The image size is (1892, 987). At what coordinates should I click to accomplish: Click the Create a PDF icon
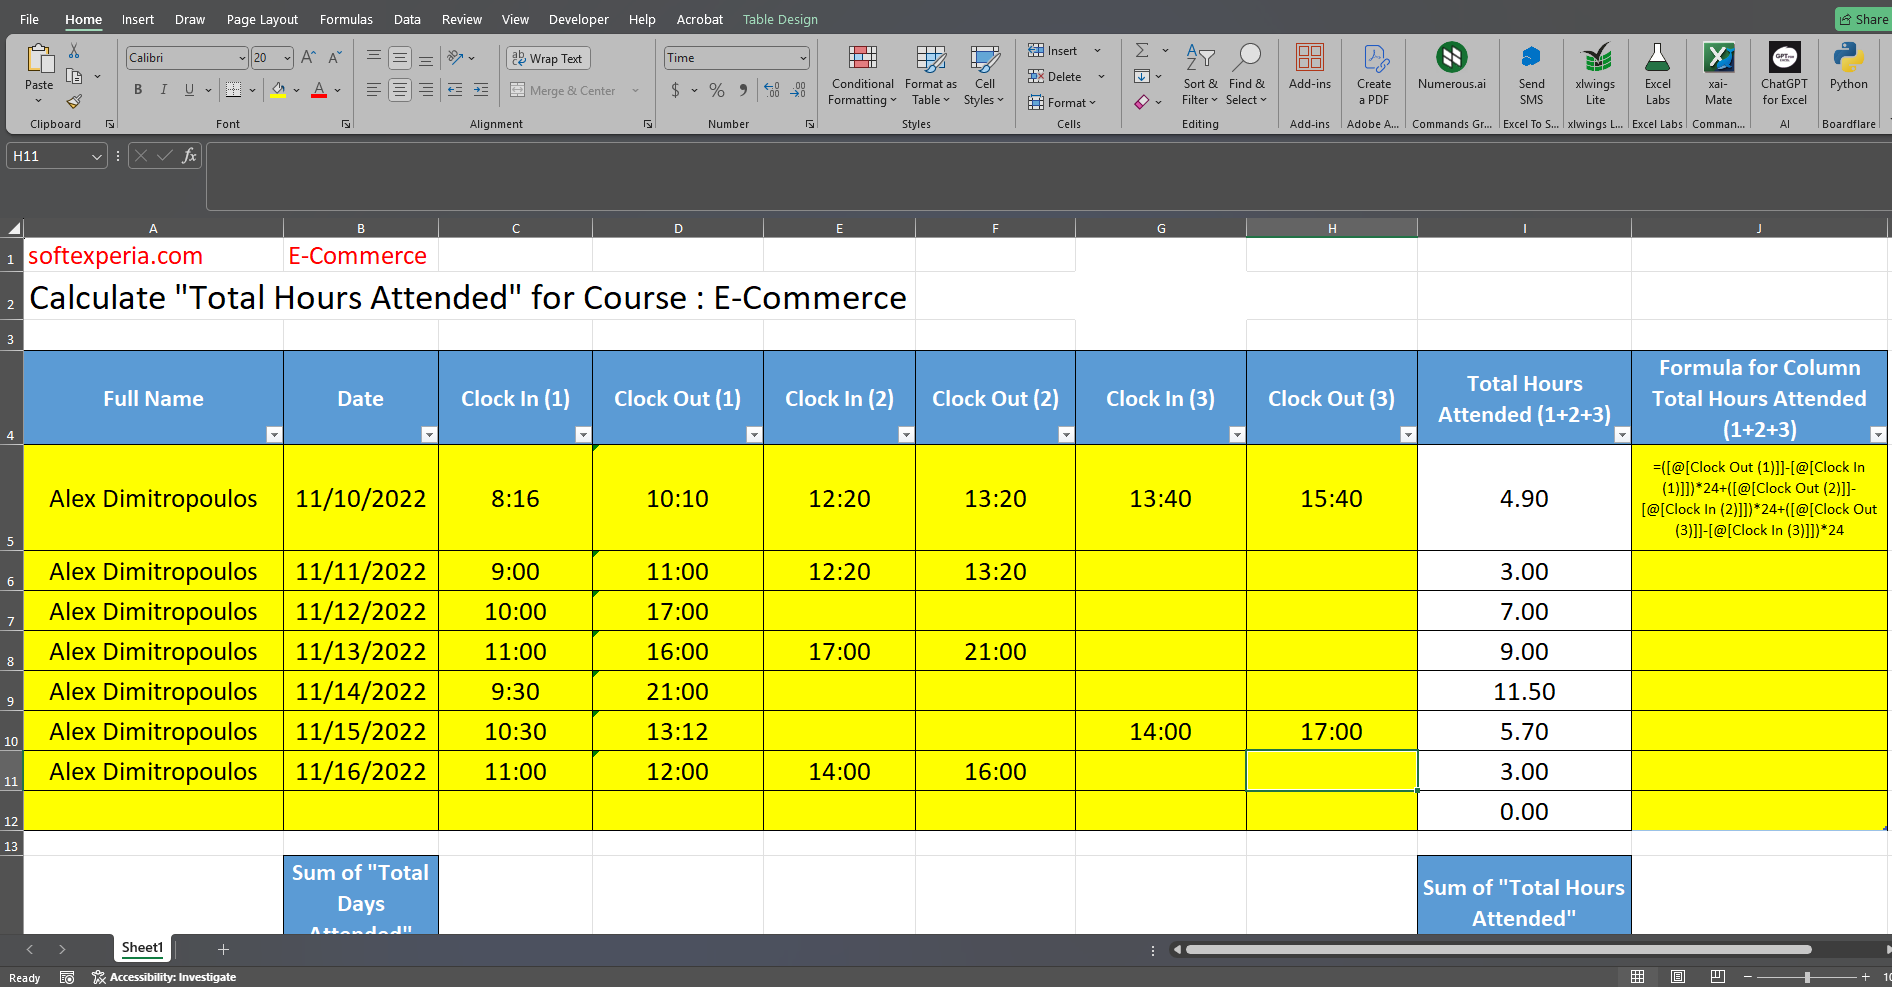pyautogui.click(x=1374, y=75)
